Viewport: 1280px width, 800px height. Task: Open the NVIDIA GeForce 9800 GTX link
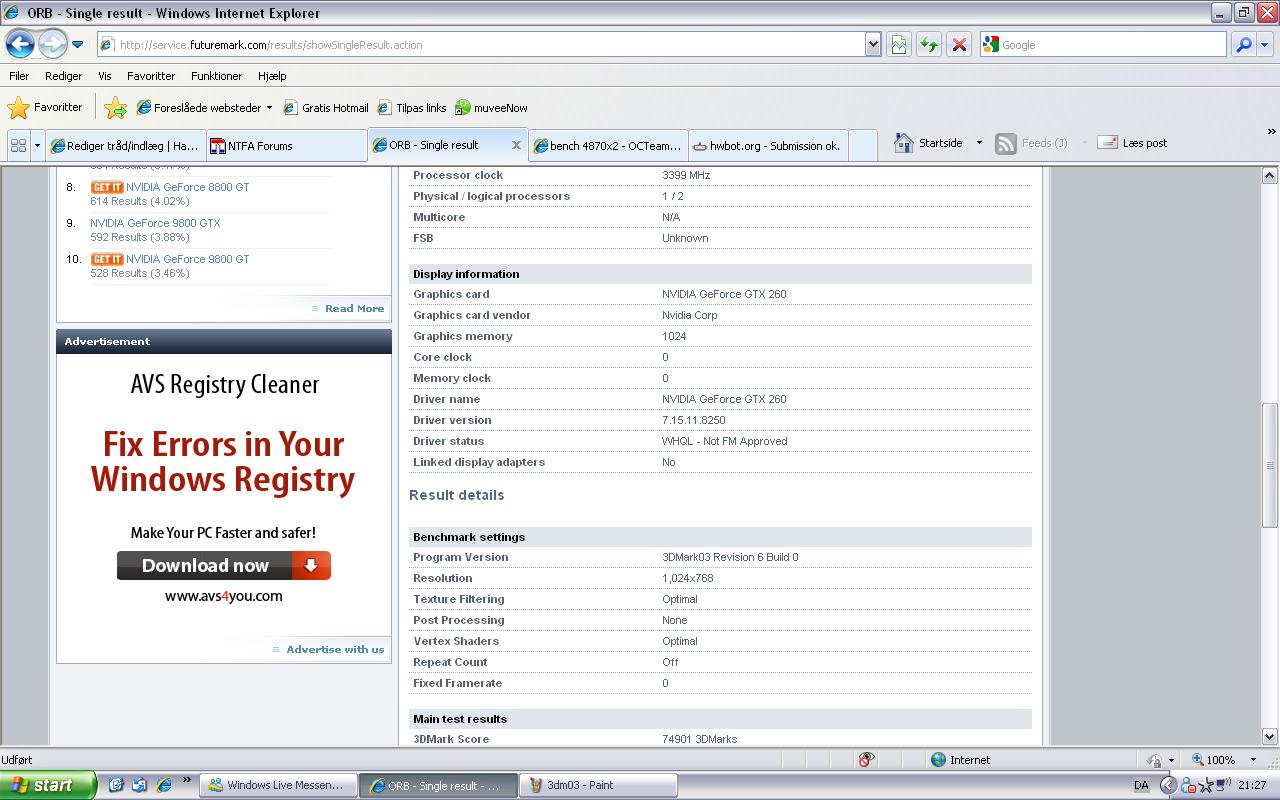155,223
